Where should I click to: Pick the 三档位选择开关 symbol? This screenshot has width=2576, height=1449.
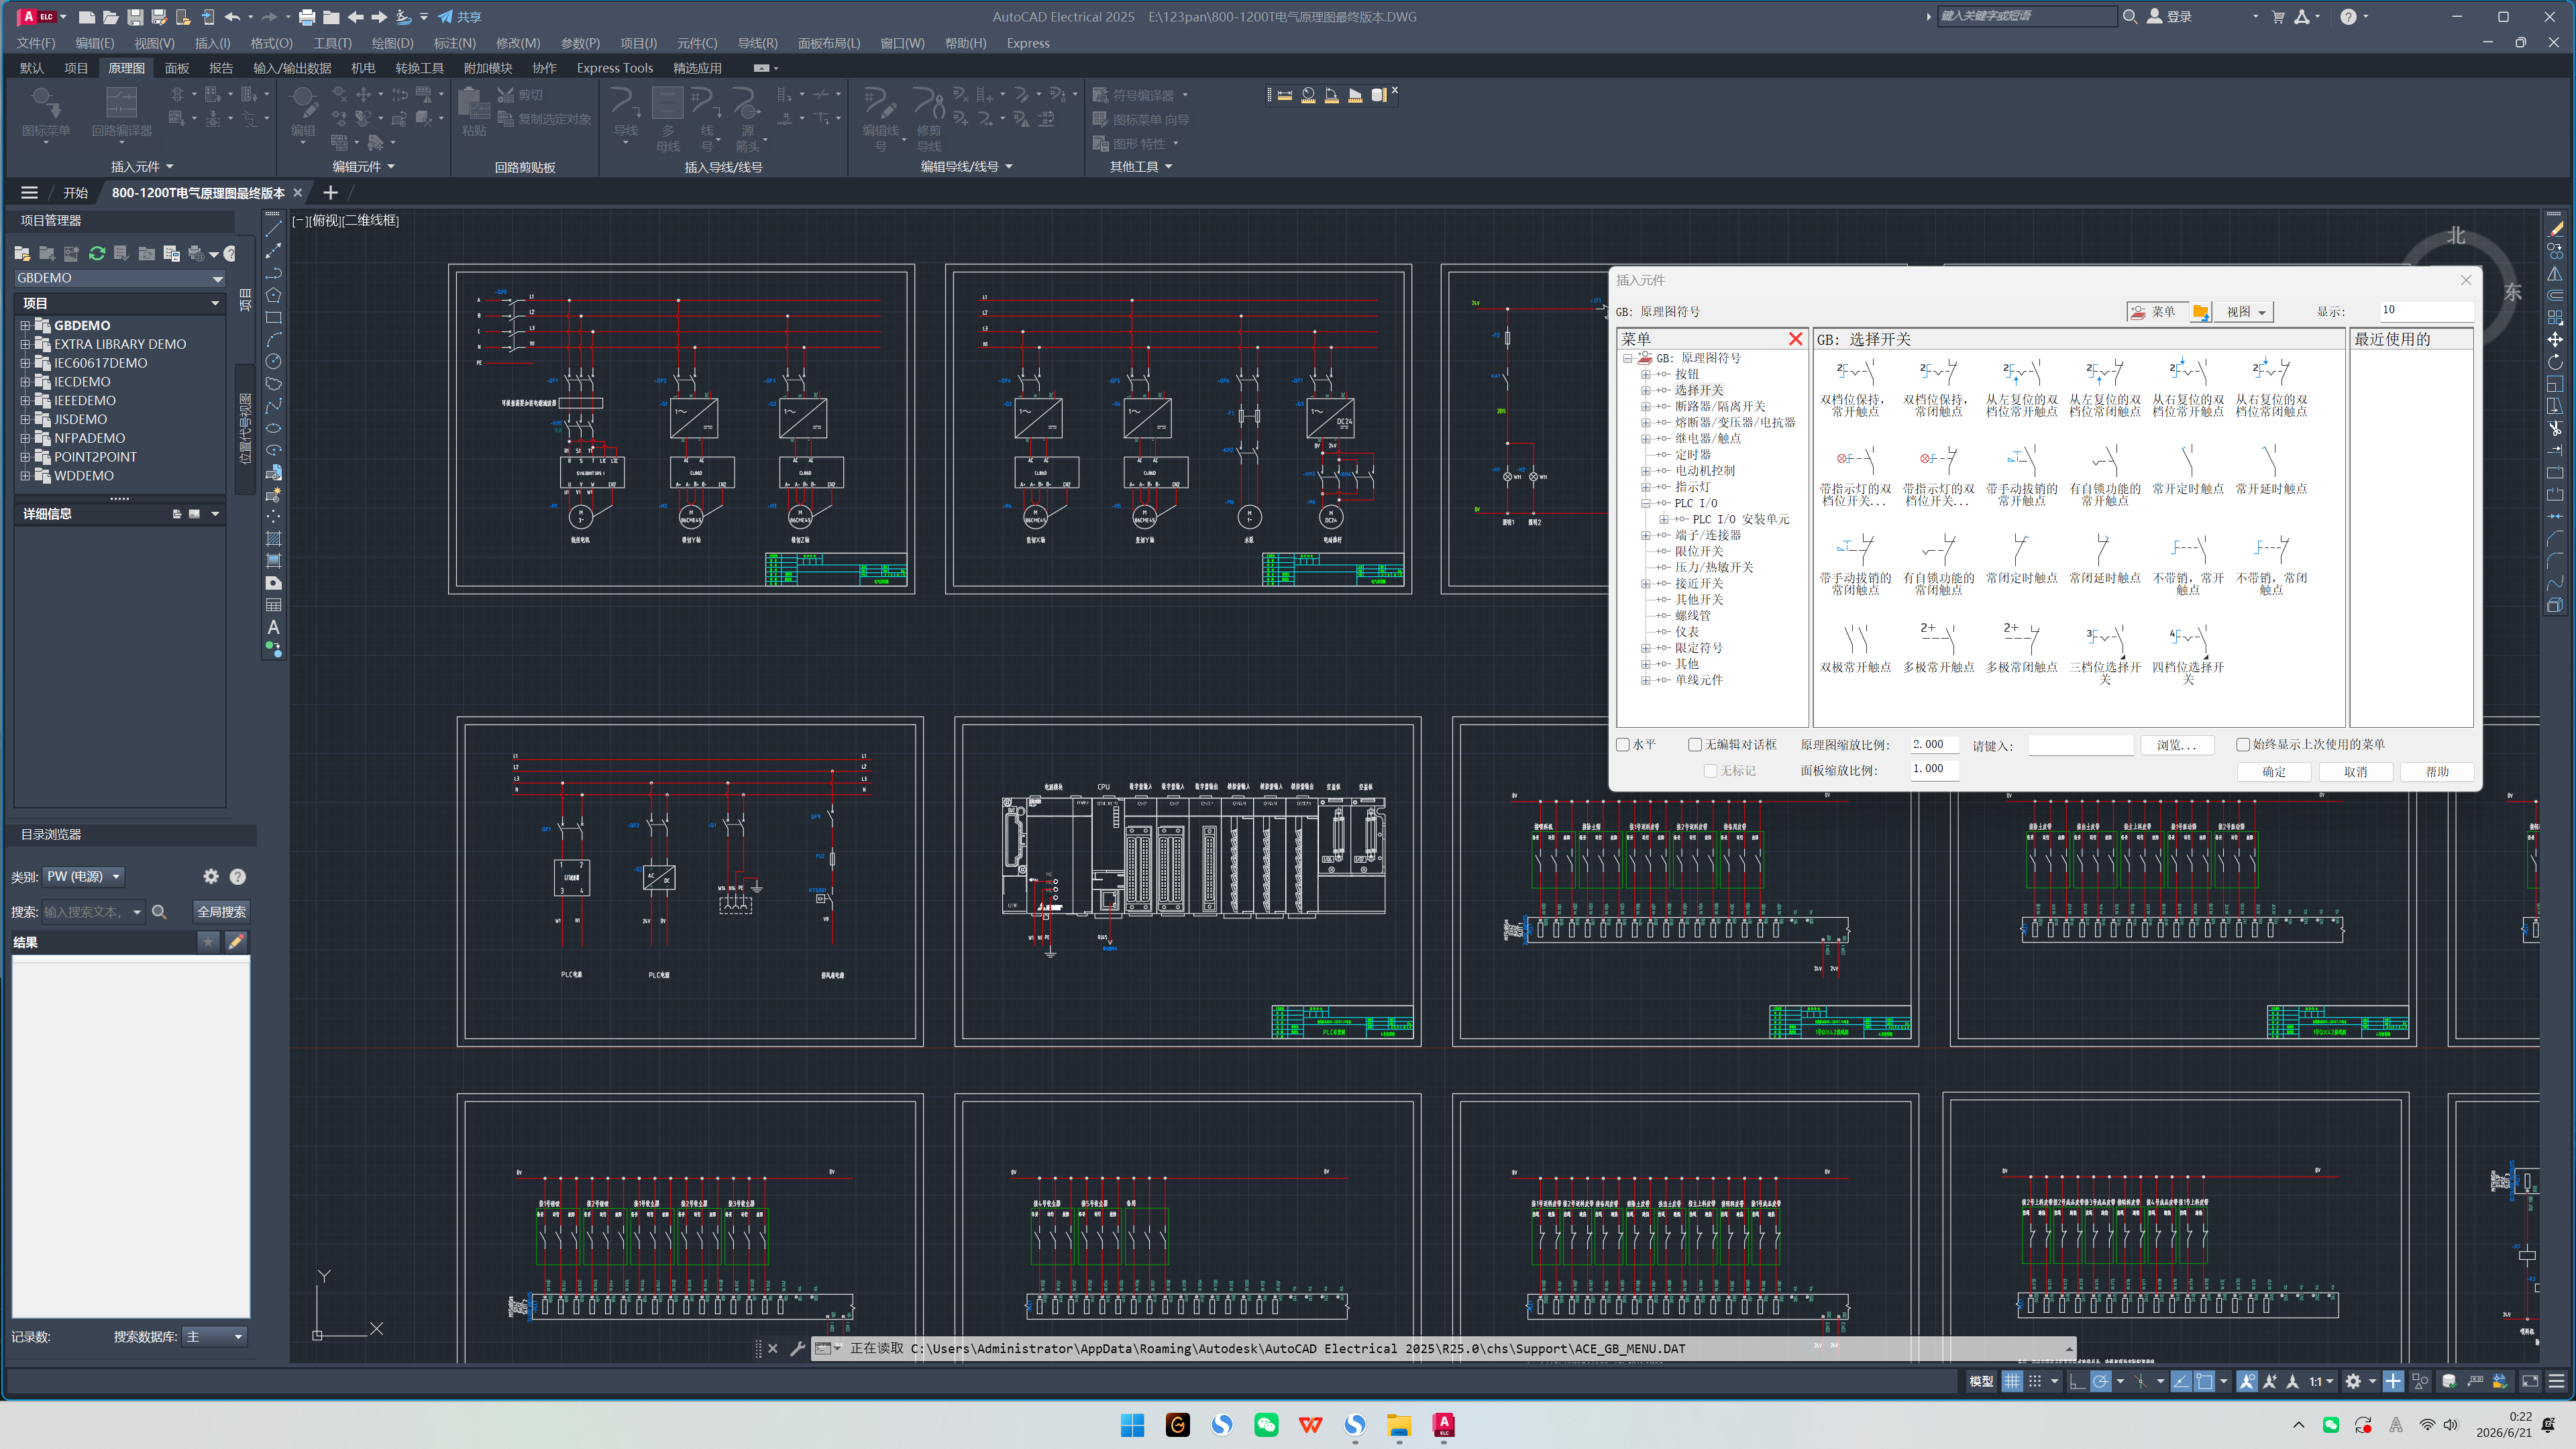(2104, 653)
